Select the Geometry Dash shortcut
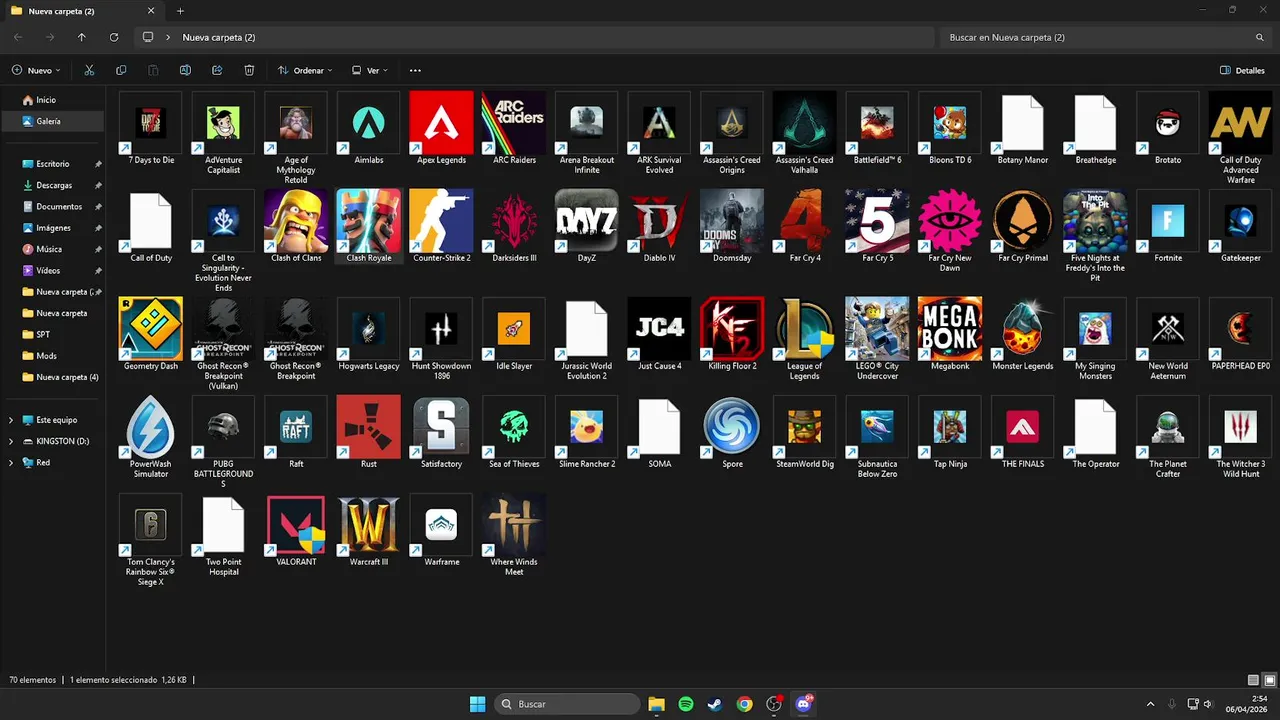The height and width of the screenshot is (720, 1280). 151,335
